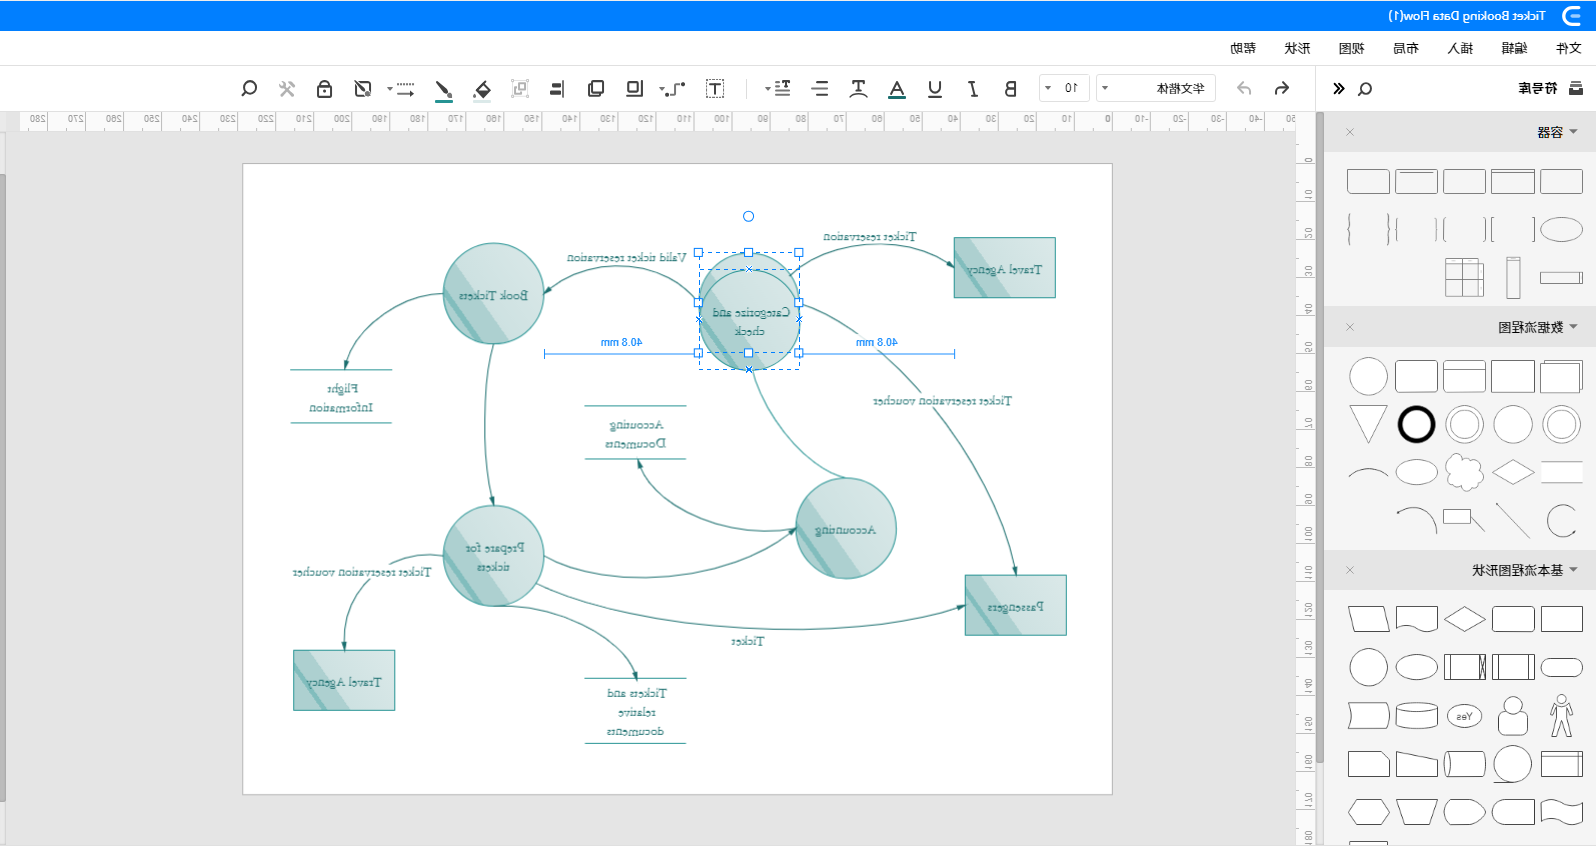The image size is (1596, 846).
Task: Open the font size dropdown showing 10
Action: pyautogui.click(x=1063, y=88)
